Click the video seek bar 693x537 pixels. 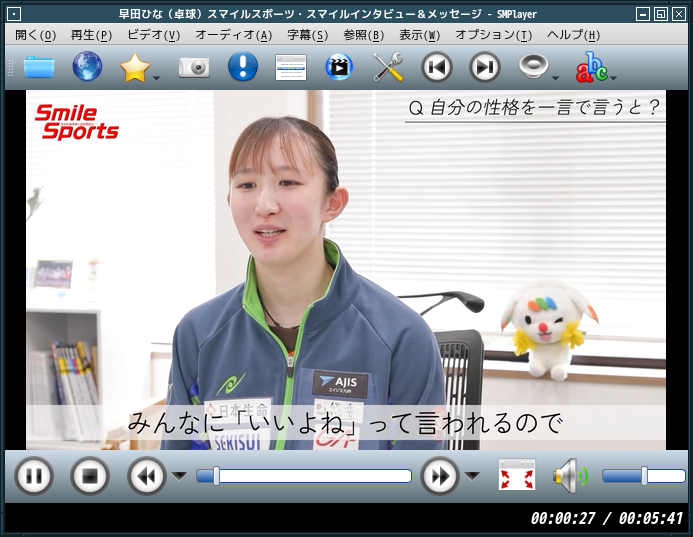(304, 476)
